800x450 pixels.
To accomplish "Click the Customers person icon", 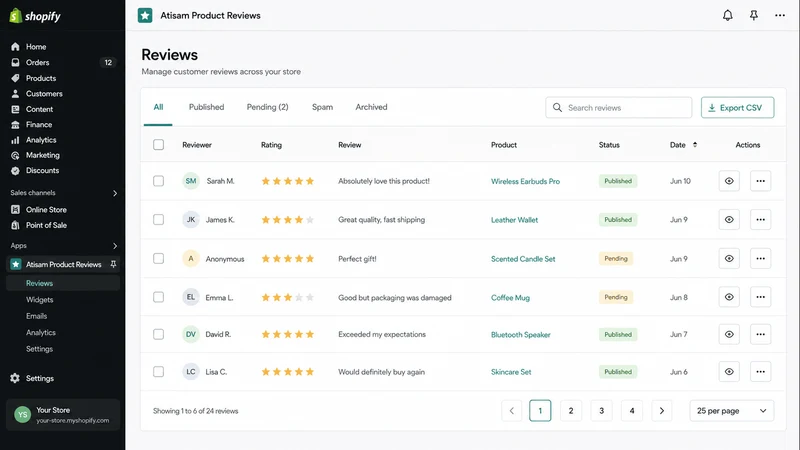I will pos(15,94).
